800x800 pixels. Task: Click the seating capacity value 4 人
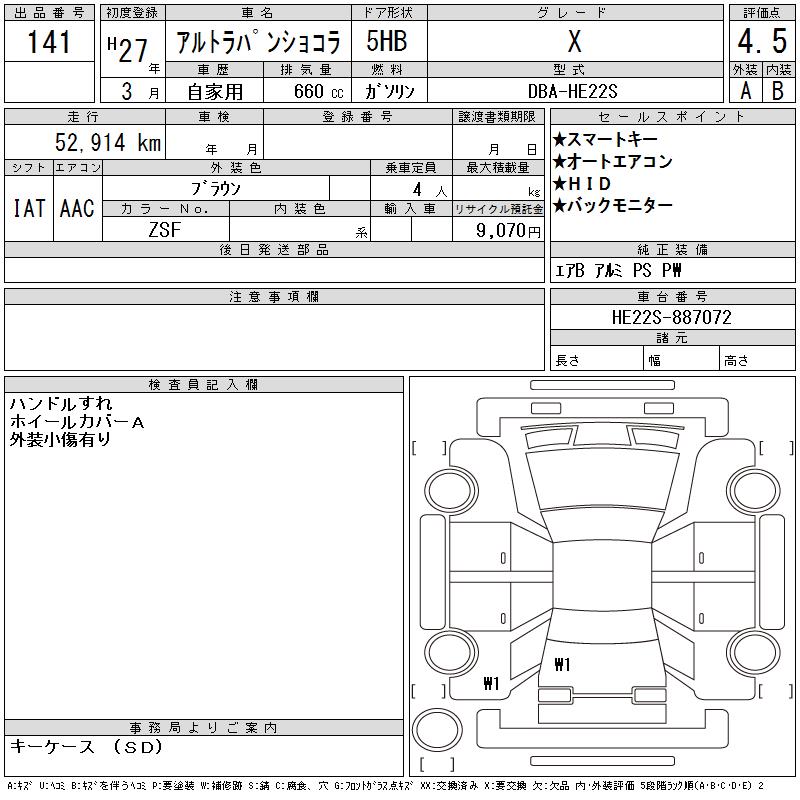coord(429,190)
